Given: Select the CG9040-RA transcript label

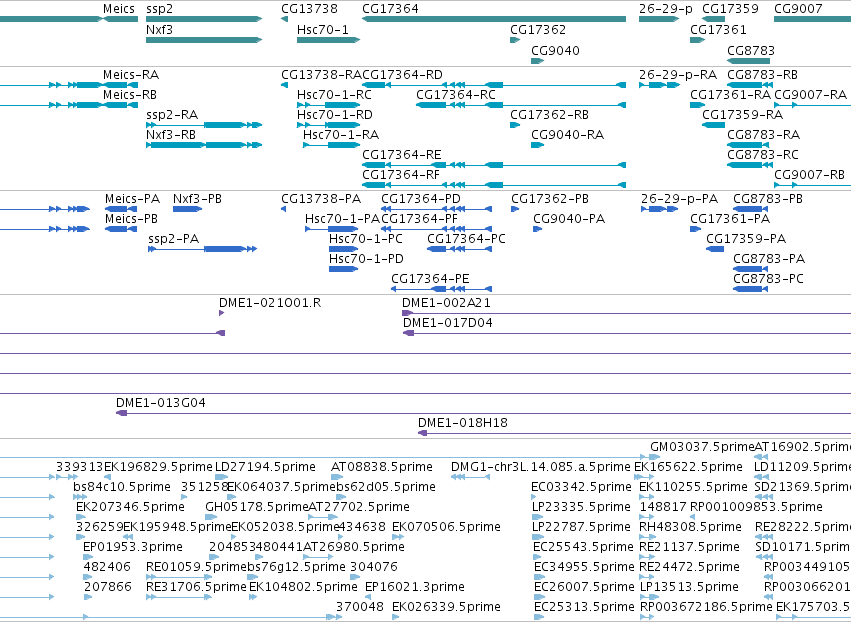Looking at the screenshot, I should 567,135.
